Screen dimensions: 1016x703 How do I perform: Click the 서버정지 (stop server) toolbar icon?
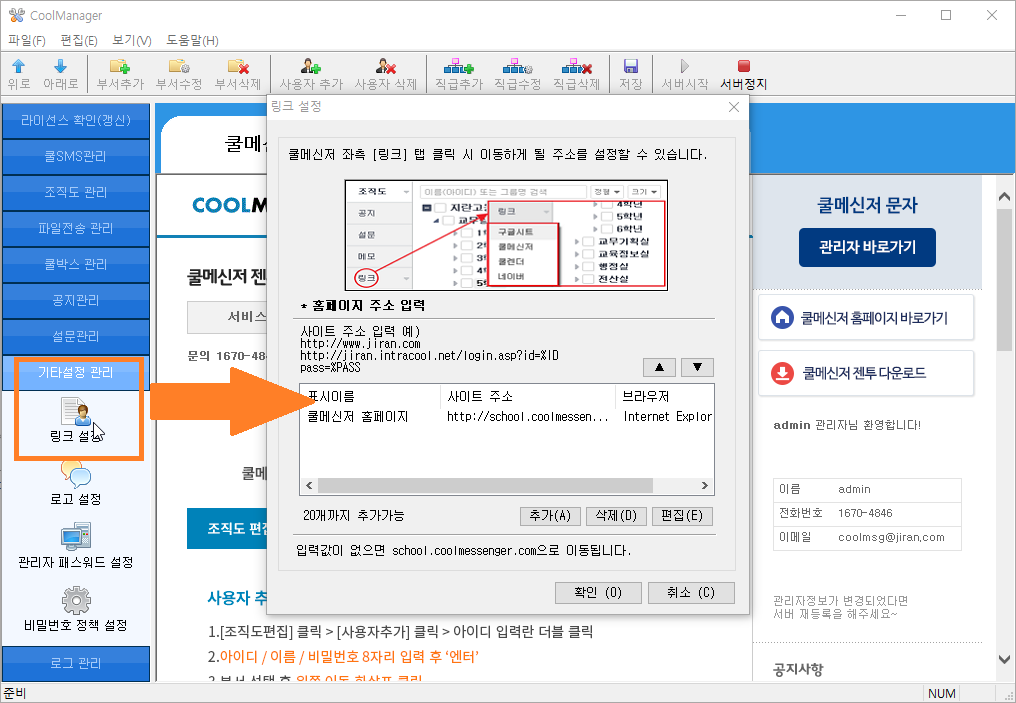click(743, 66)
